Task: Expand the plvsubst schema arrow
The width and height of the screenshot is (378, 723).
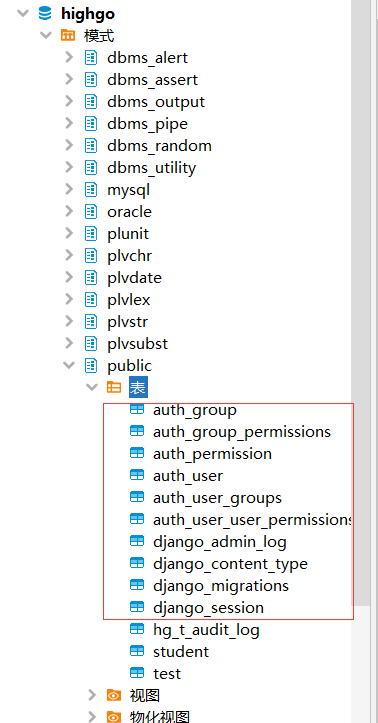Action: [69, 343]
